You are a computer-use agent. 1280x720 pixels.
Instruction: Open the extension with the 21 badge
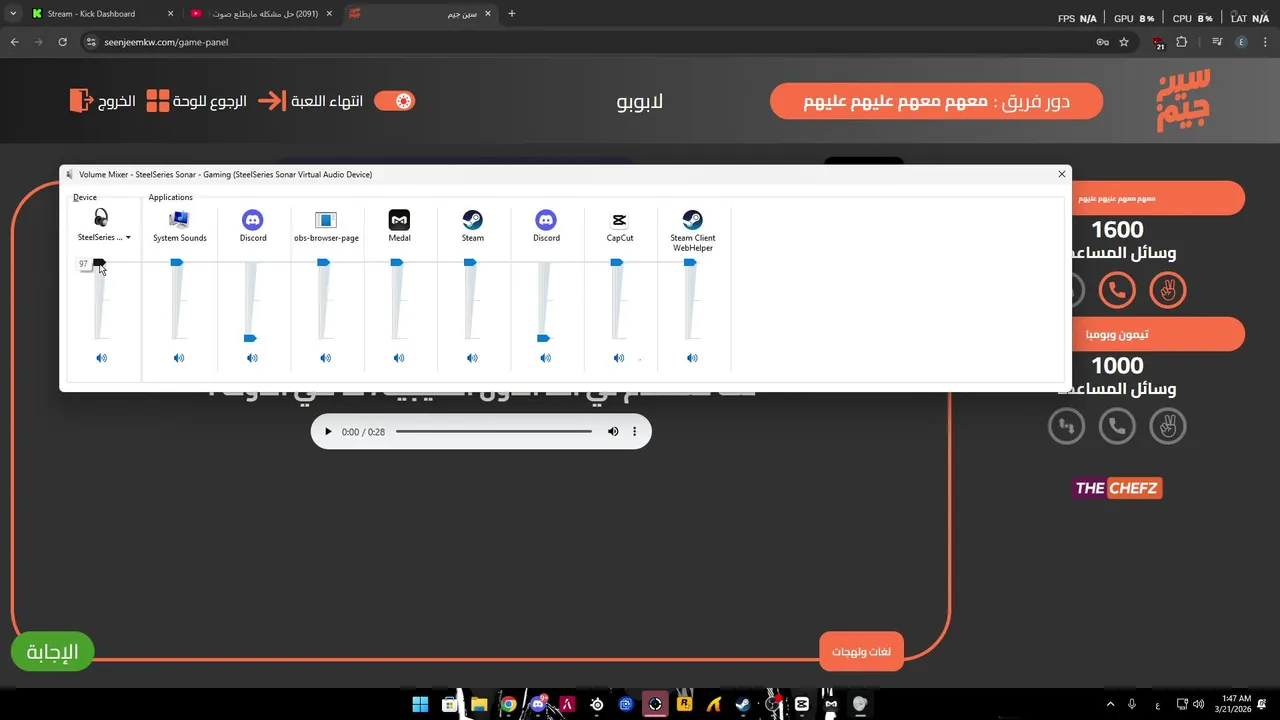(1159, 43)
